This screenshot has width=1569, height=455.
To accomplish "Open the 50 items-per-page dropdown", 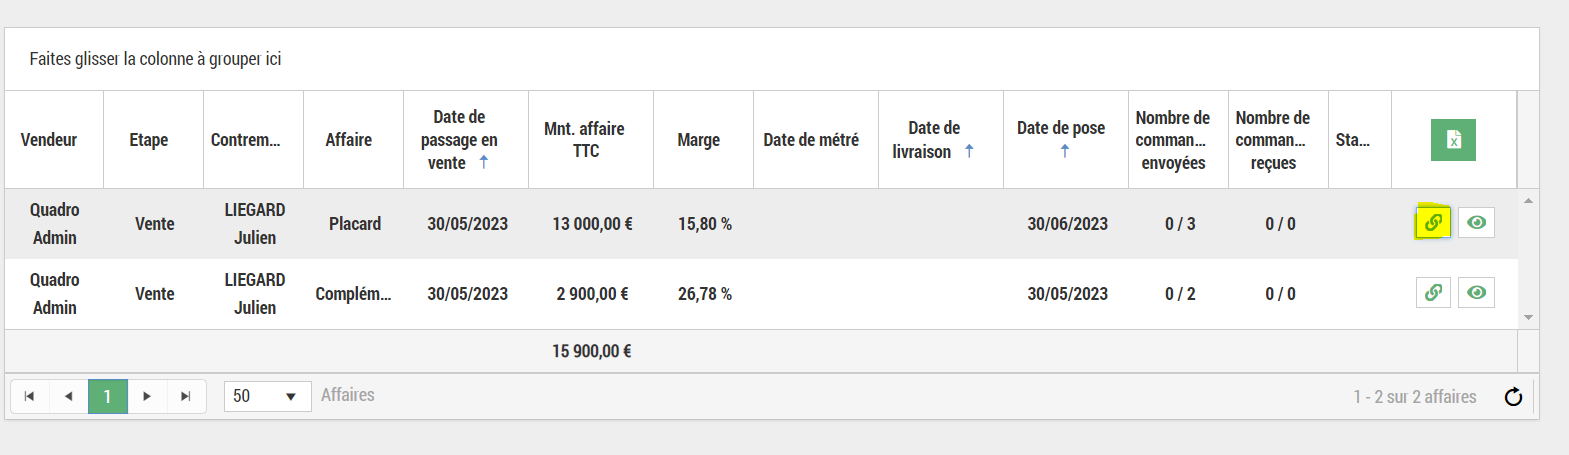I will point(267,396).
